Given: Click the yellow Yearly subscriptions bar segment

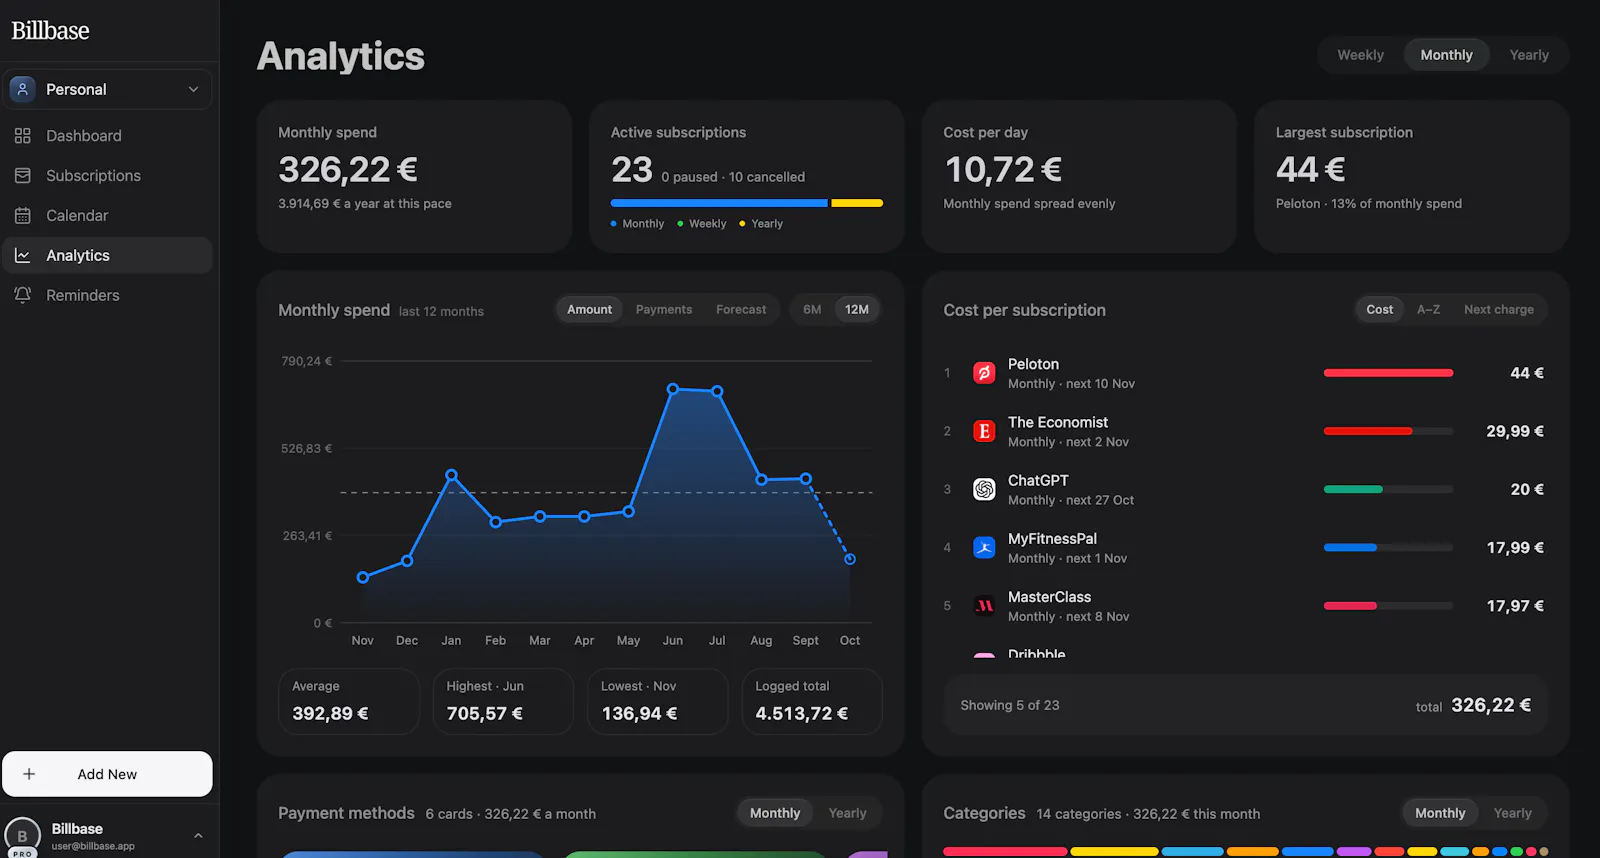Looking at the screenshot, I should (857, 203).
